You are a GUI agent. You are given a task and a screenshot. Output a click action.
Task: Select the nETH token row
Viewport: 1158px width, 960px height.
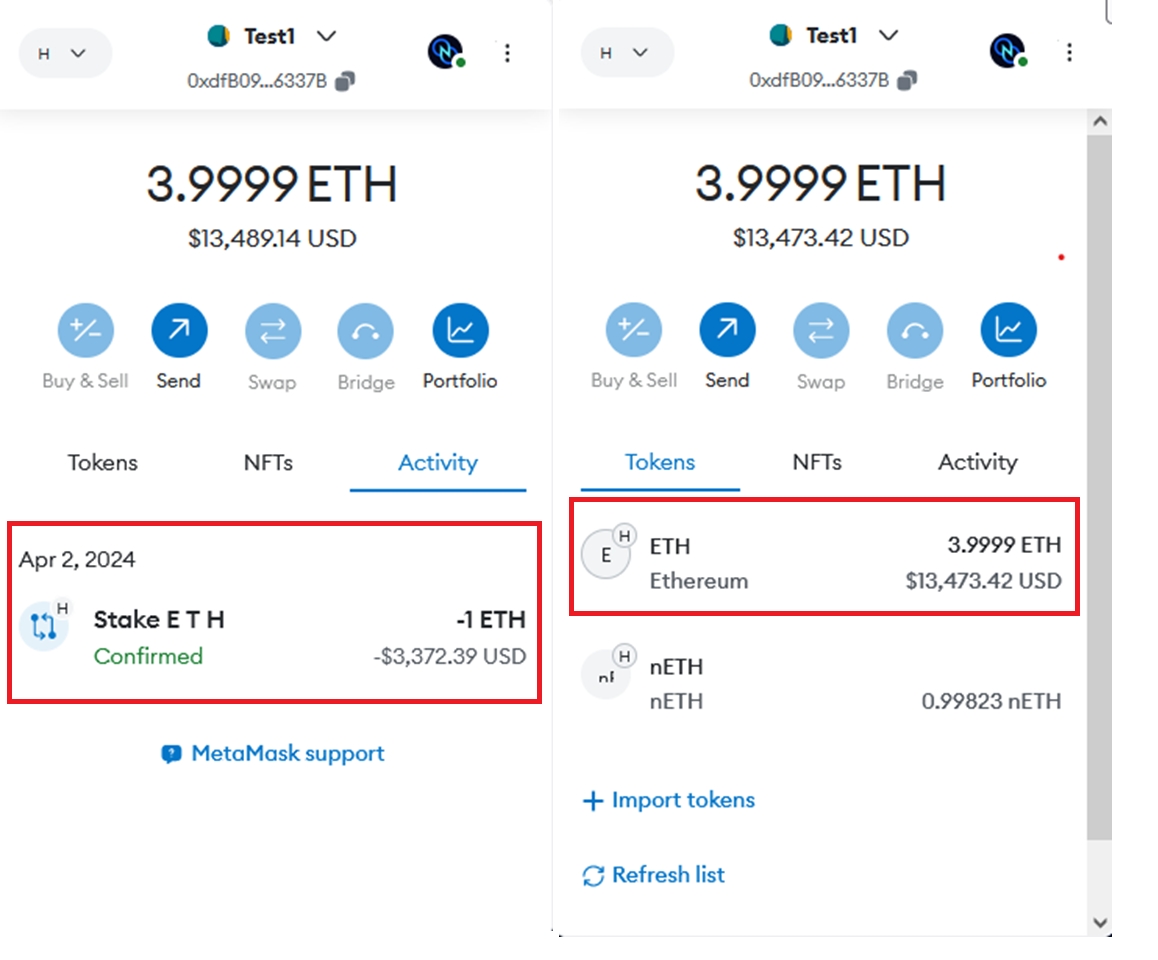pyautogui.click(x=822, y=683)
